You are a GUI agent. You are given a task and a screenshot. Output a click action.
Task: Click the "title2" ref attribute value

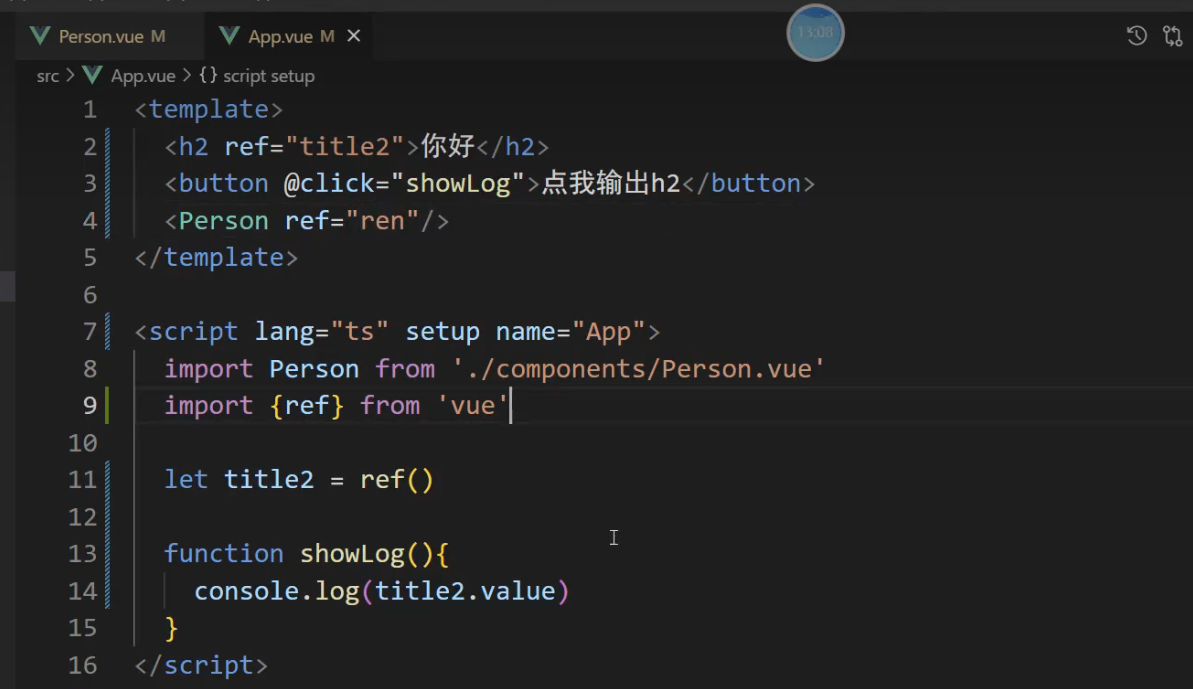(x=345, y=146)
